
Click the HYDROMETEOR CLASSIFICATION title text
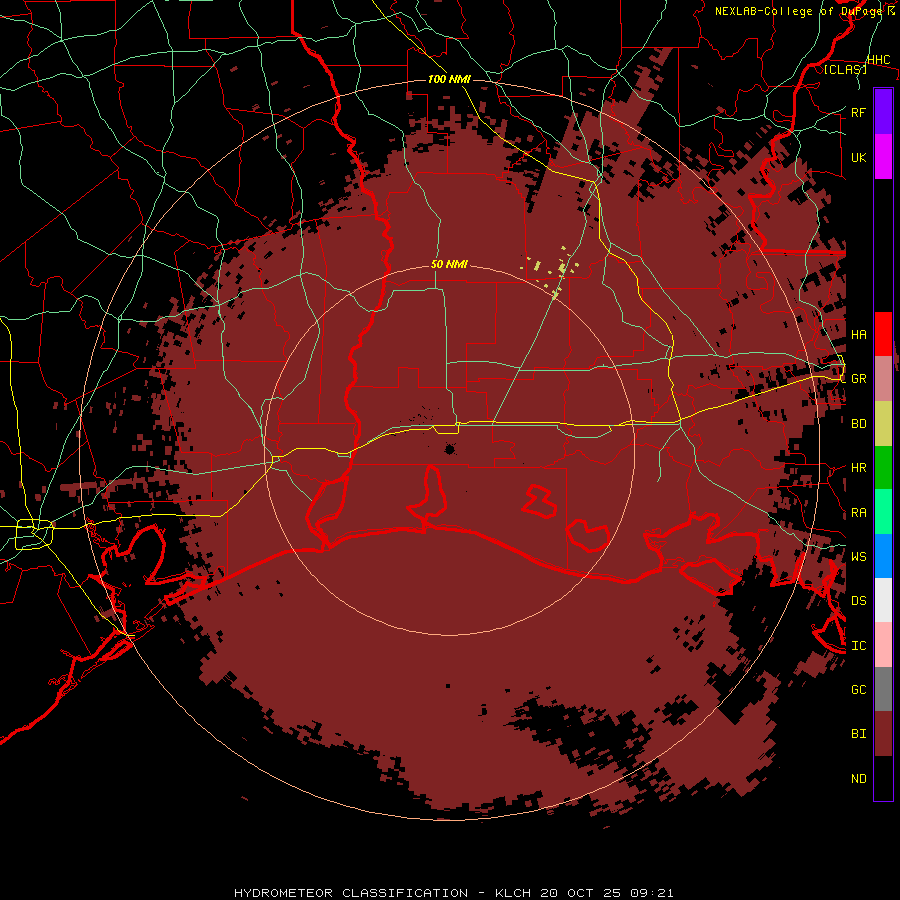coord(351,893)
